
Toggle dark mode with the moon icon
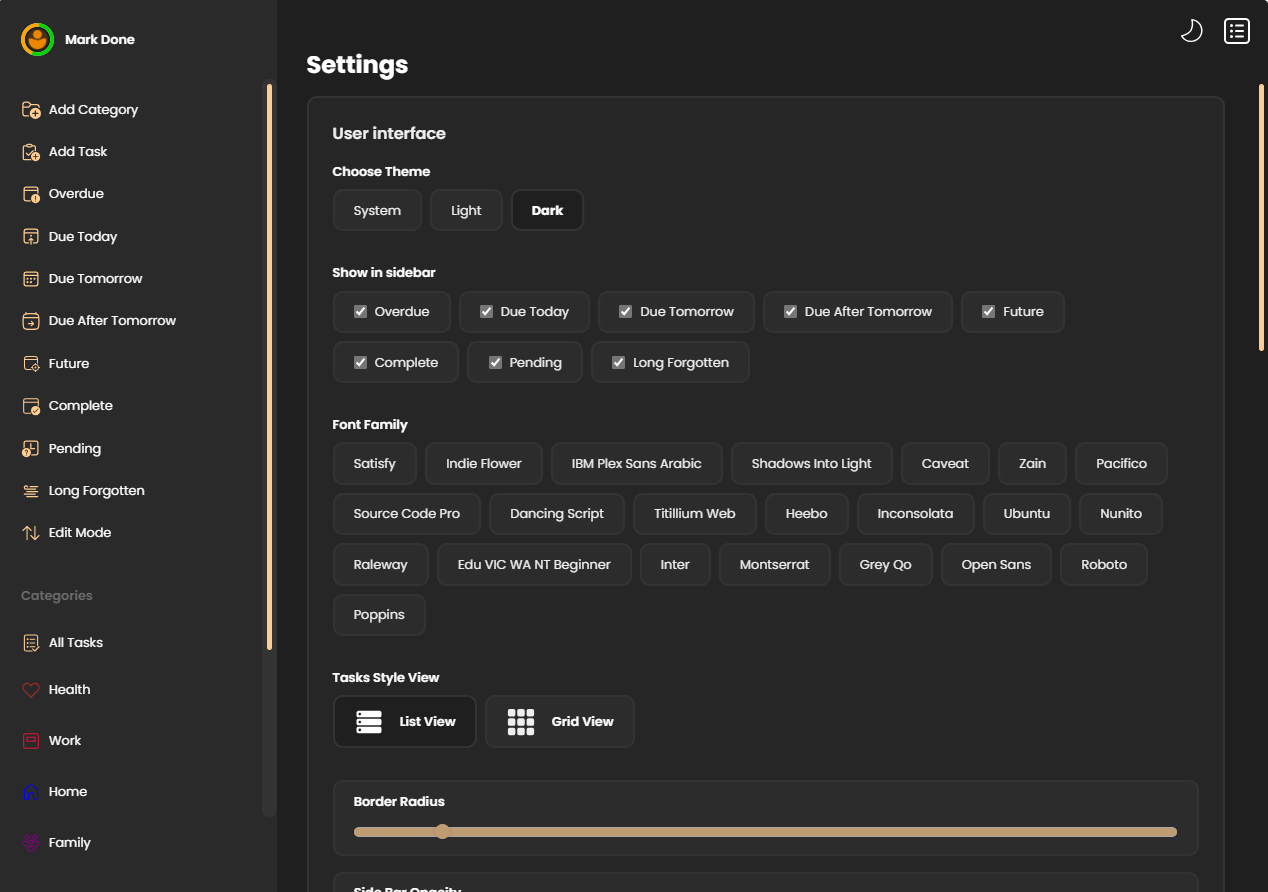1191,31
